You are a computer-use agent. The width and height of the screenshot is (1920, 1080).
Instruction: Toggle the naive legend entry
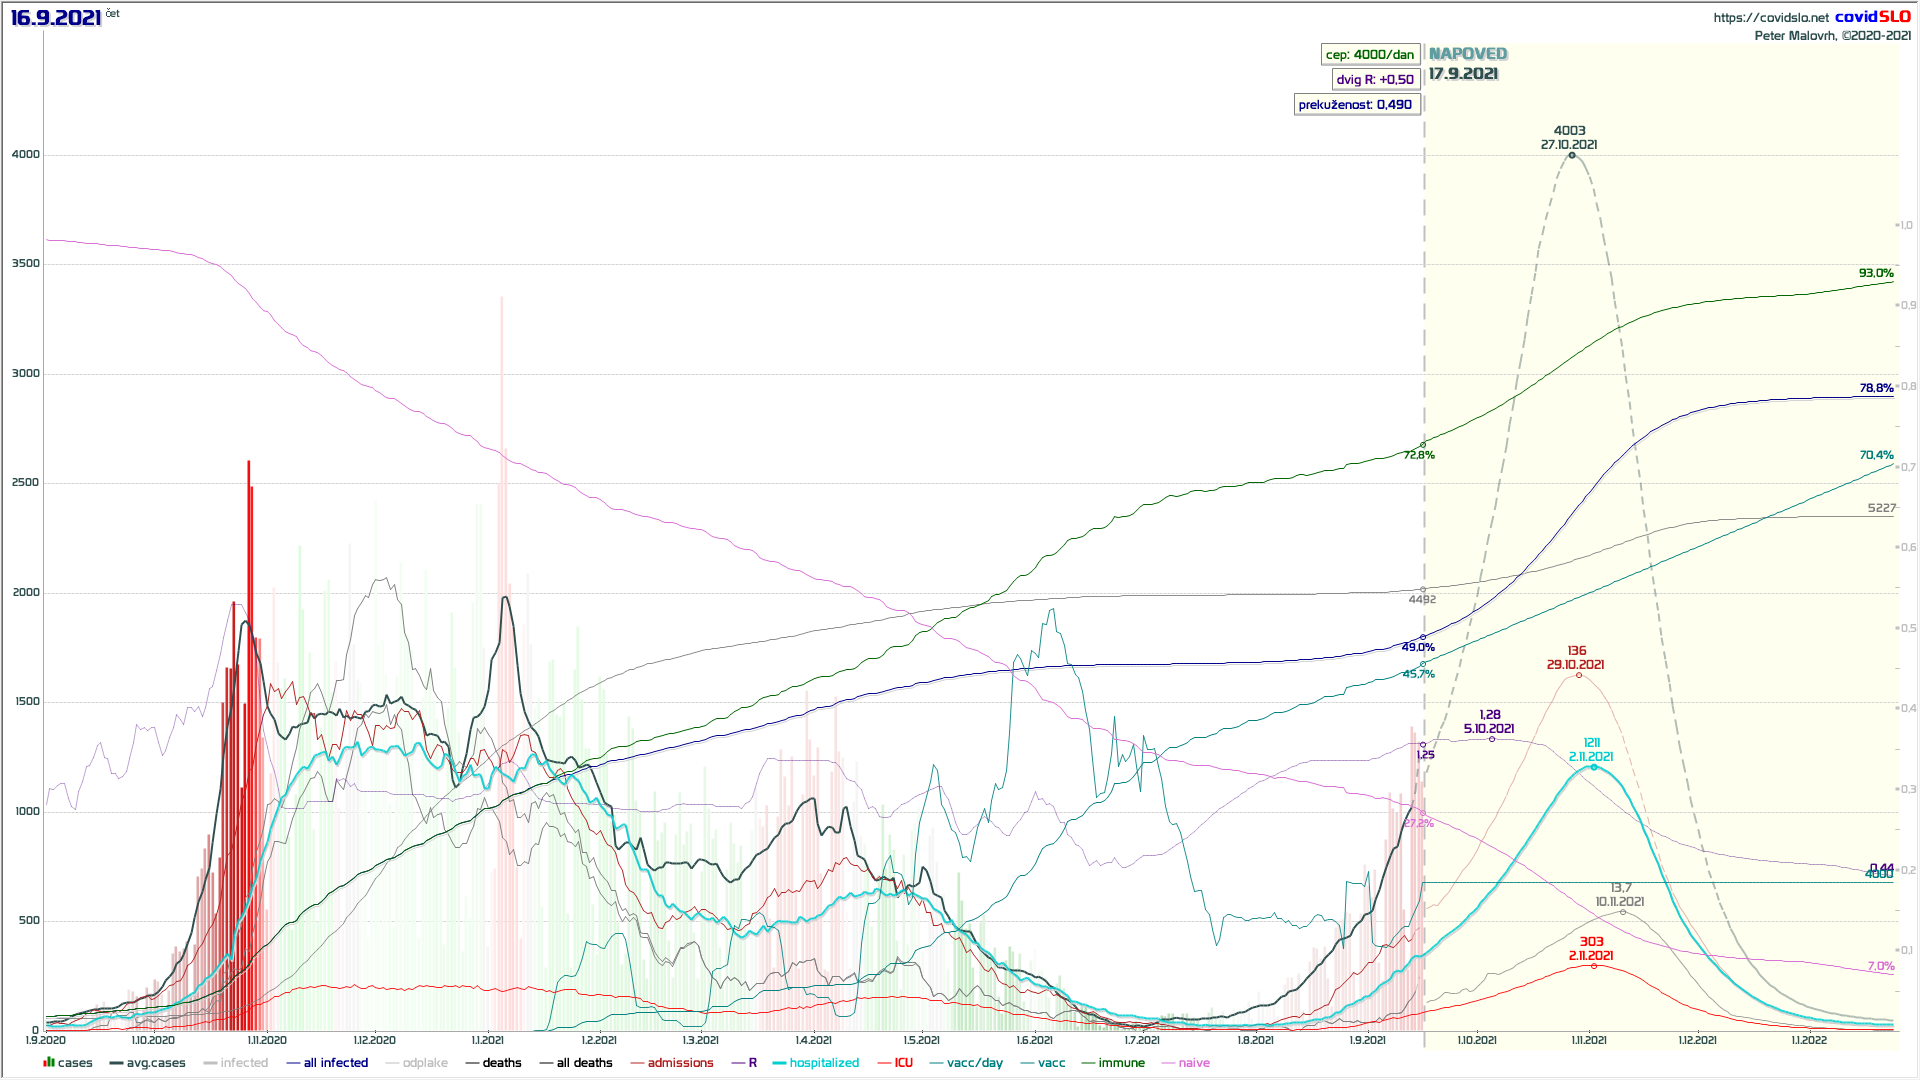pyautogui.click(x=1193, y=1063)
